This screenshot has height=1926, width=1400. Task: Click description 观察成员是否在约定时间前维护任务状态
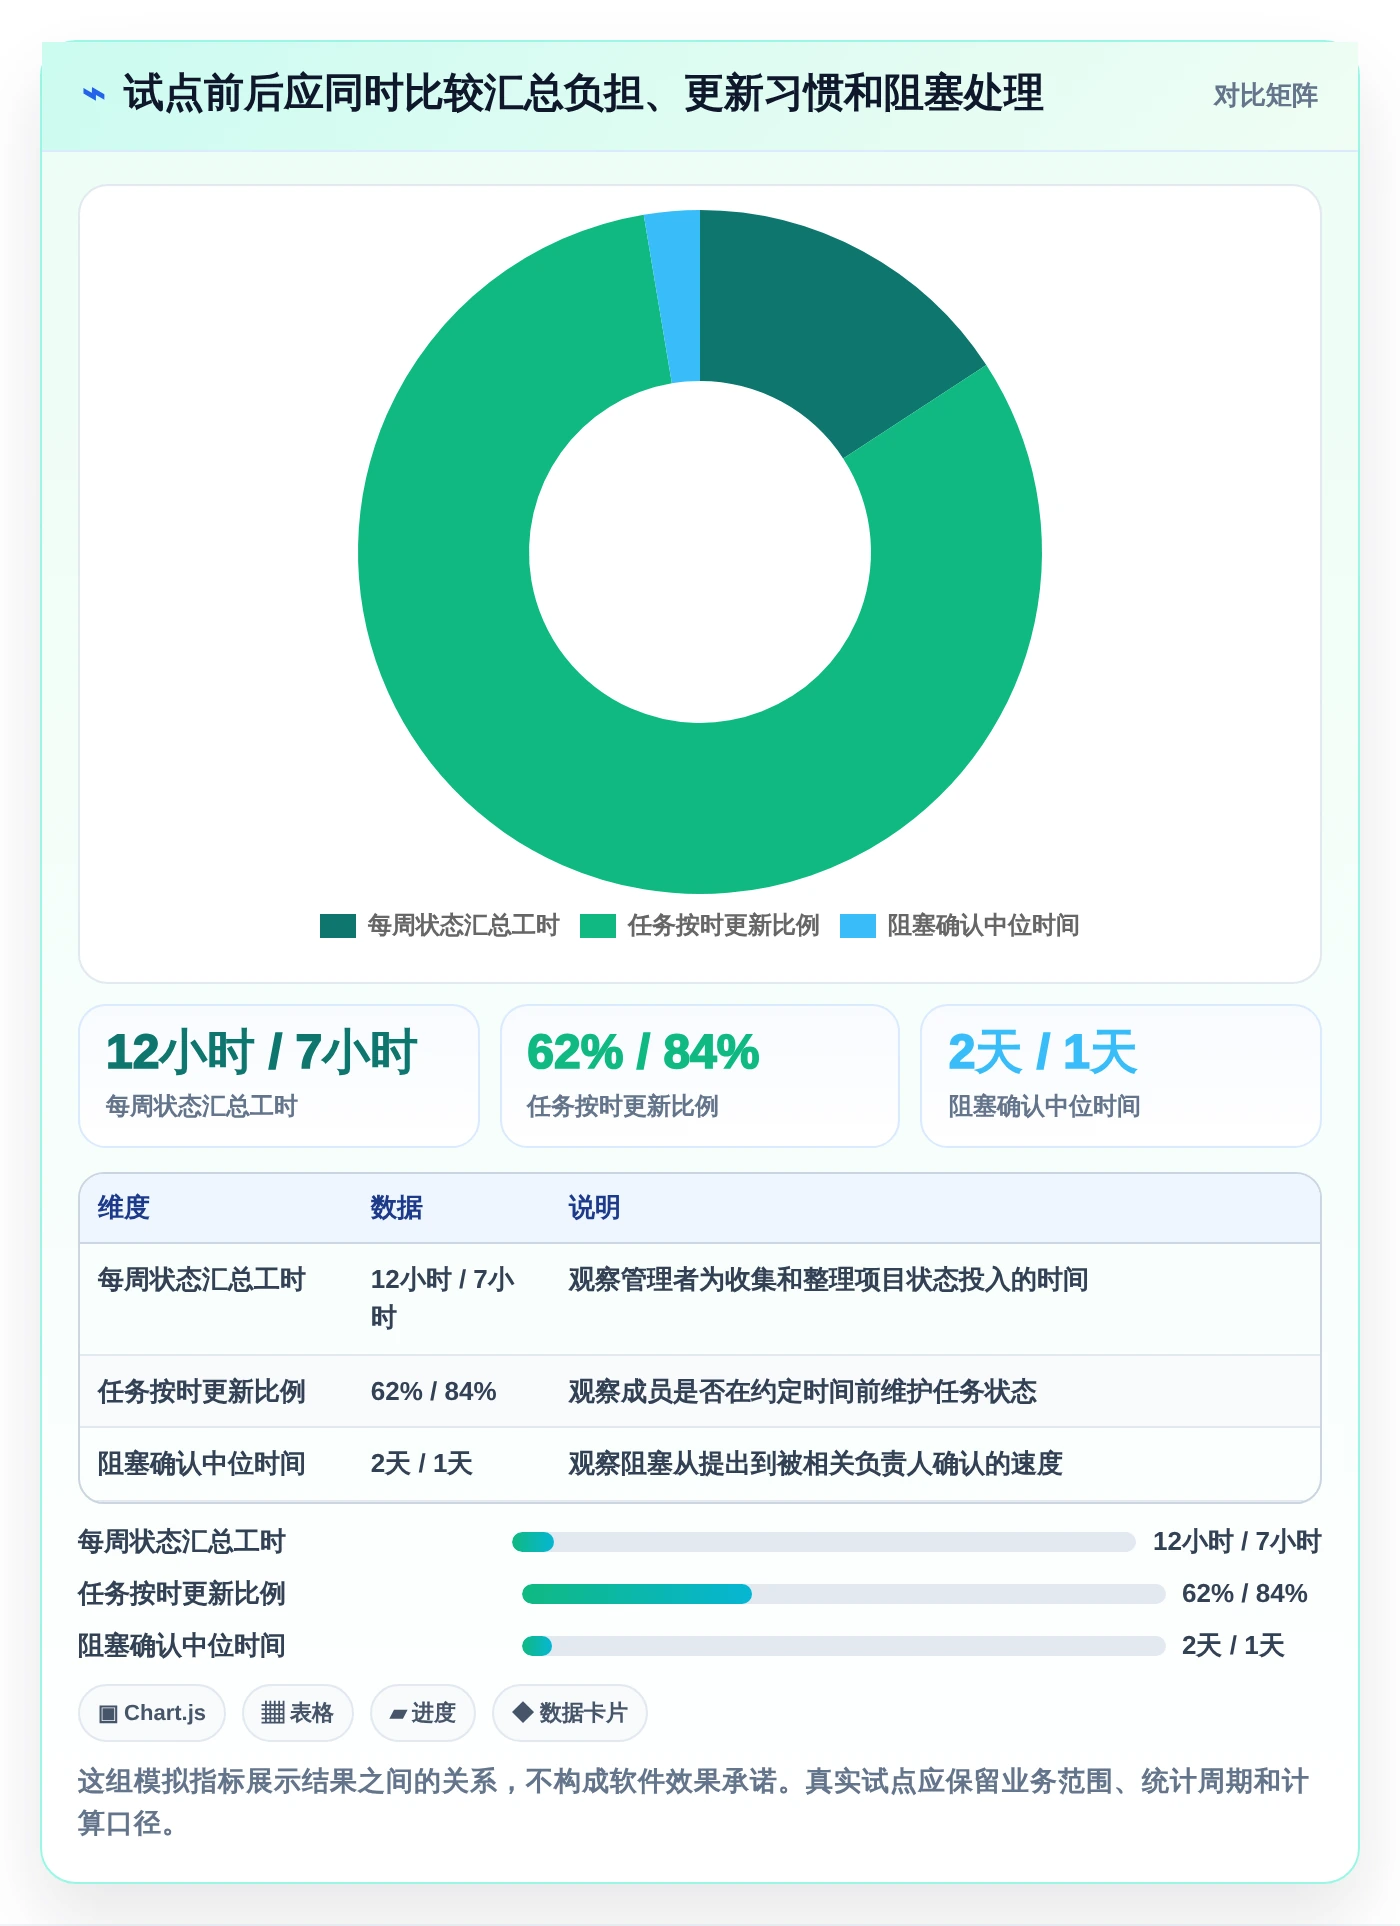[802, 1392]
